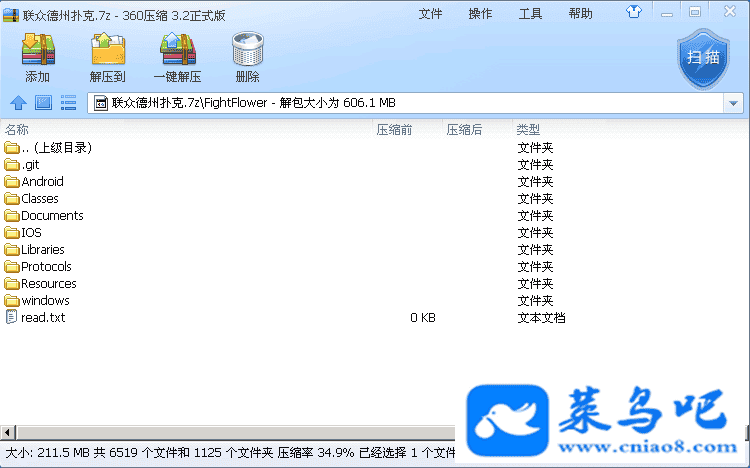The width and height of the screenshot is (750, 468).
Task: Select the 'Android' folder name
Action: [x=43, y=182]
